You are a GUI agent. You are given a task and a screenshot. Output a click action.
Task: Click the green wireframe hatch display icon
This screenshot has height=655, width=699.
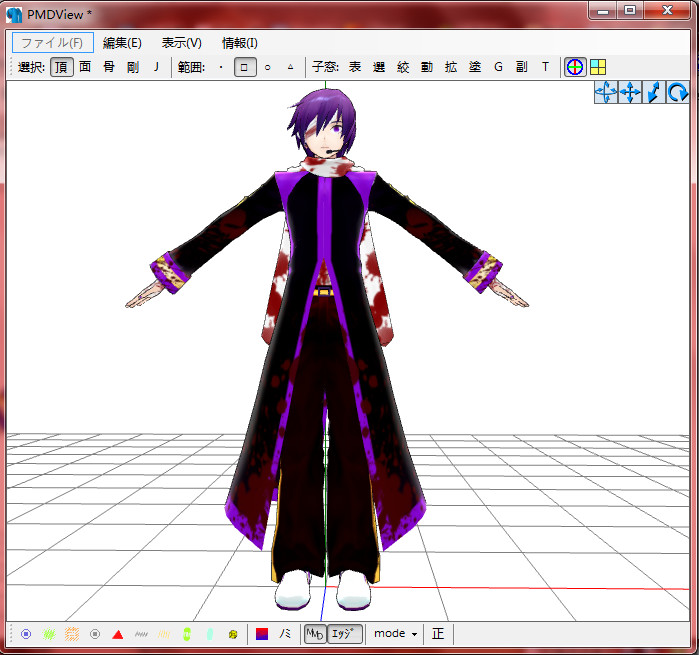point(49,634)
